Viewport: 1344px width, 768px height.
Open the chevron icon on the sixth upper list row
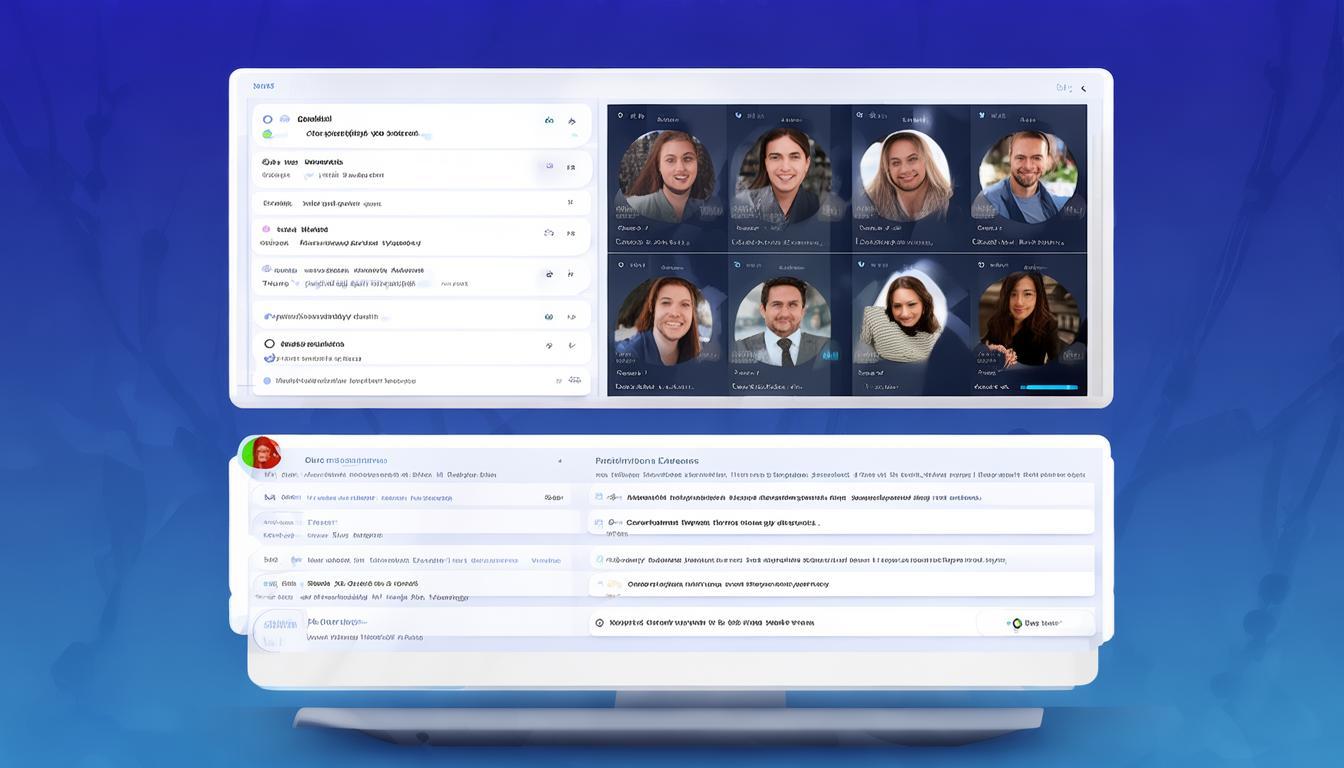tap(571, 316)
